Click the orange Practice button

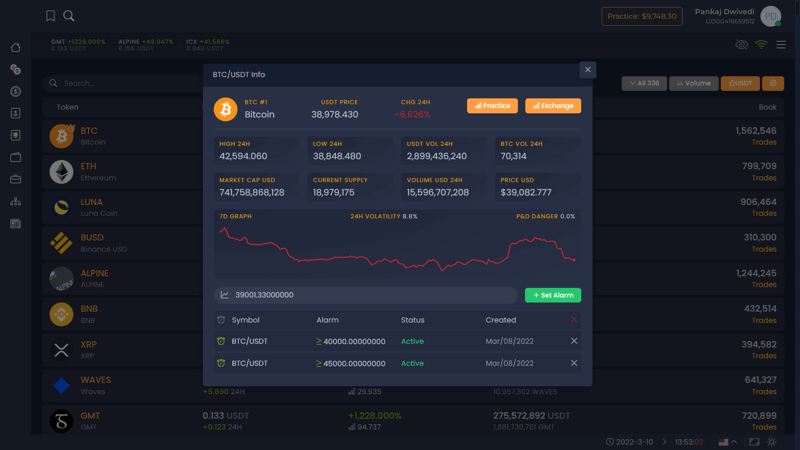[x=492, y=106]
